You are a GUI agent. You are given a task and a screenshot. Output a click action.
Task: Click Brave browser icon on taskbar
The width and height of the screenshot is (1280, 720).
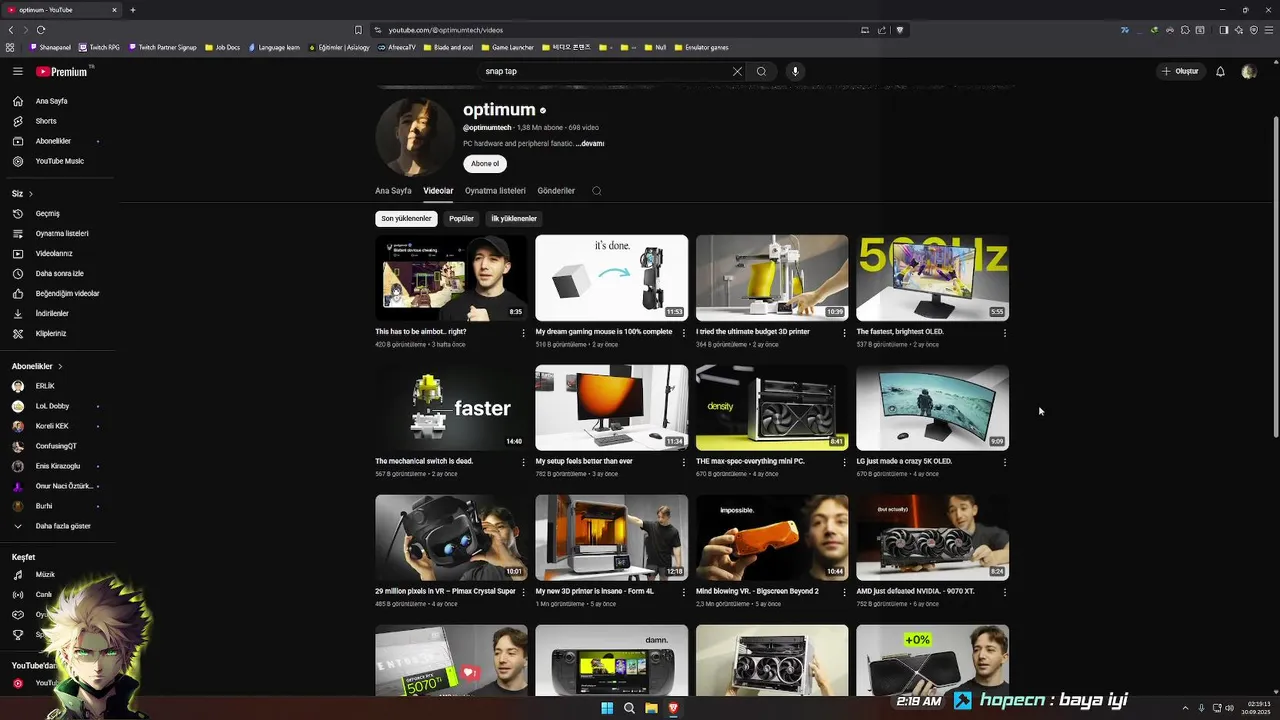coord(673,708)
